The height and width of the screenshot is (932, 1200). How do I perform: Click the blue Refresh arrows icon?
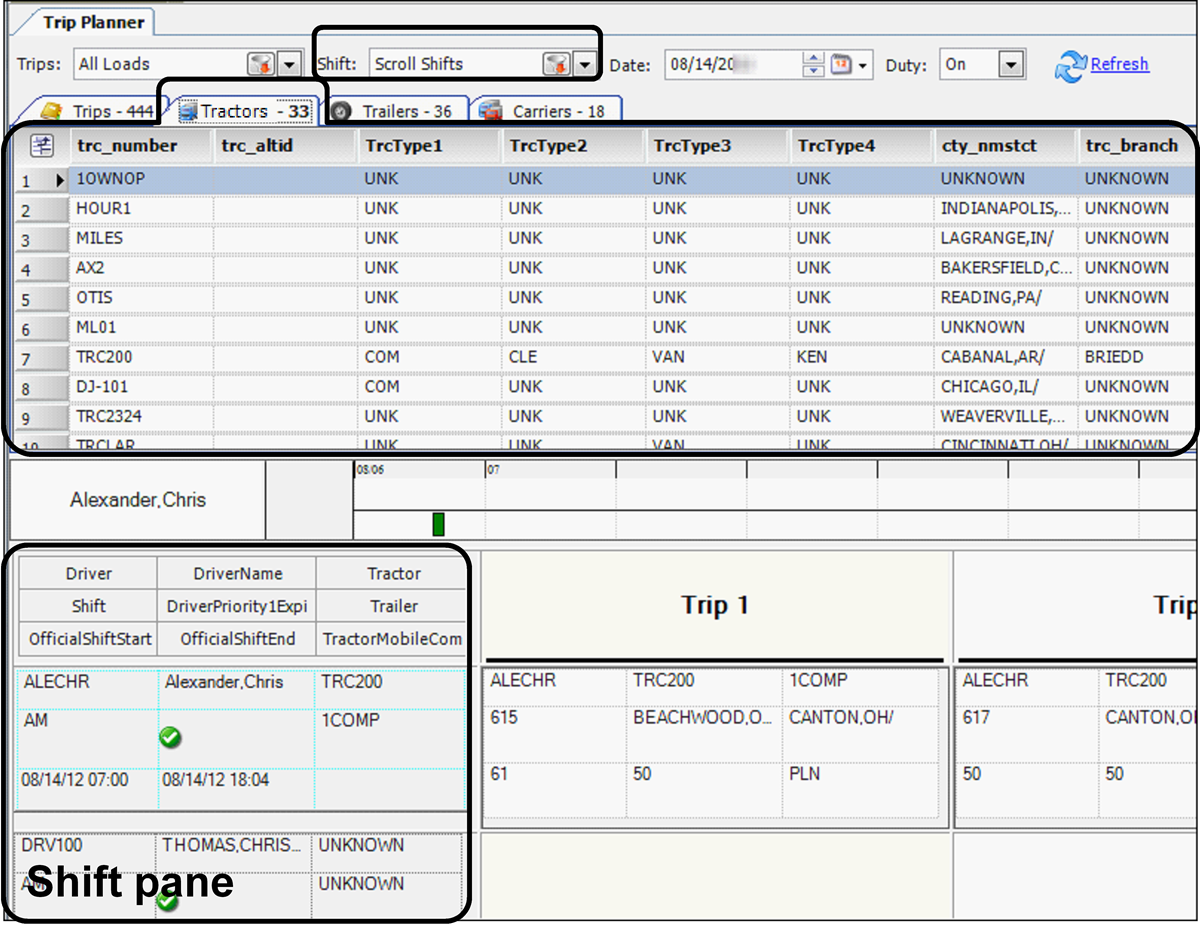1070,66
